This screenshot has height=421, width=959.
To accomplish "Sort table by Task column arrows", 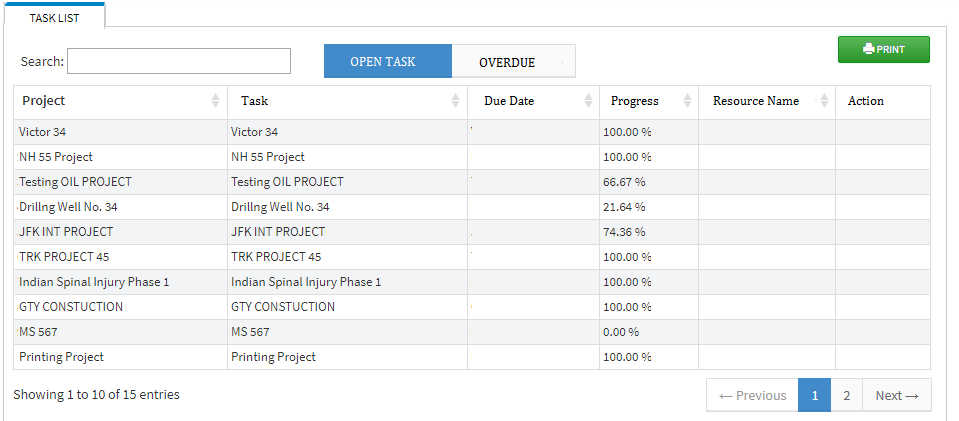I will click(455, 101).
